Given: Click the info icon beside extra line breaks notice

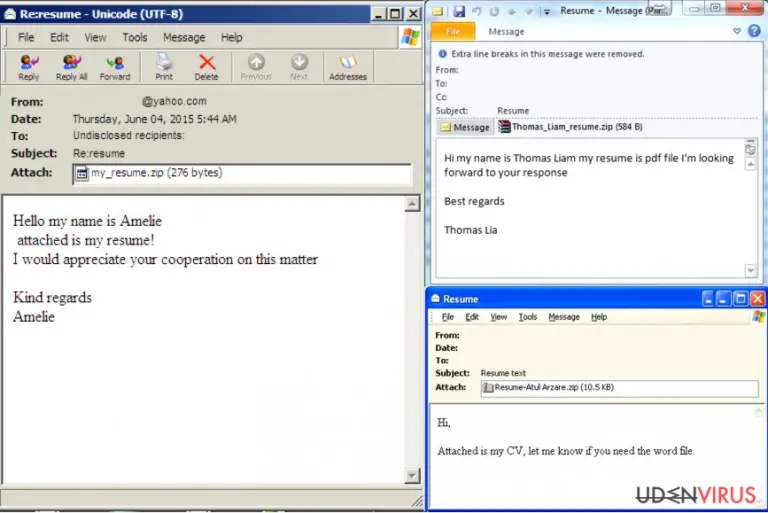Looking at the screenshot, I should (442, 54).
